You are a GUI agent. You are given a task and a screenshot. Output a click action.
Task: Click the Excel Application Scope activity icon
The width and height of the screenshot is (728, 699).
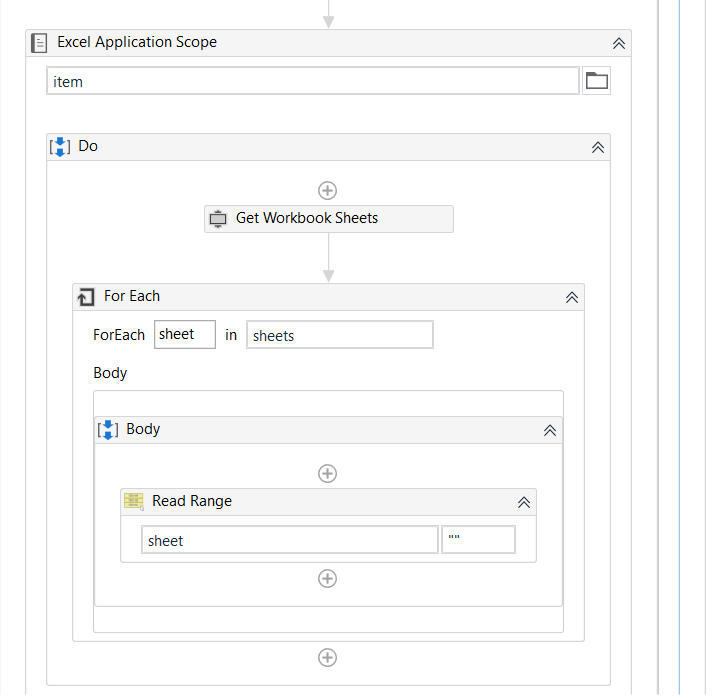click(x=40, y=43)
